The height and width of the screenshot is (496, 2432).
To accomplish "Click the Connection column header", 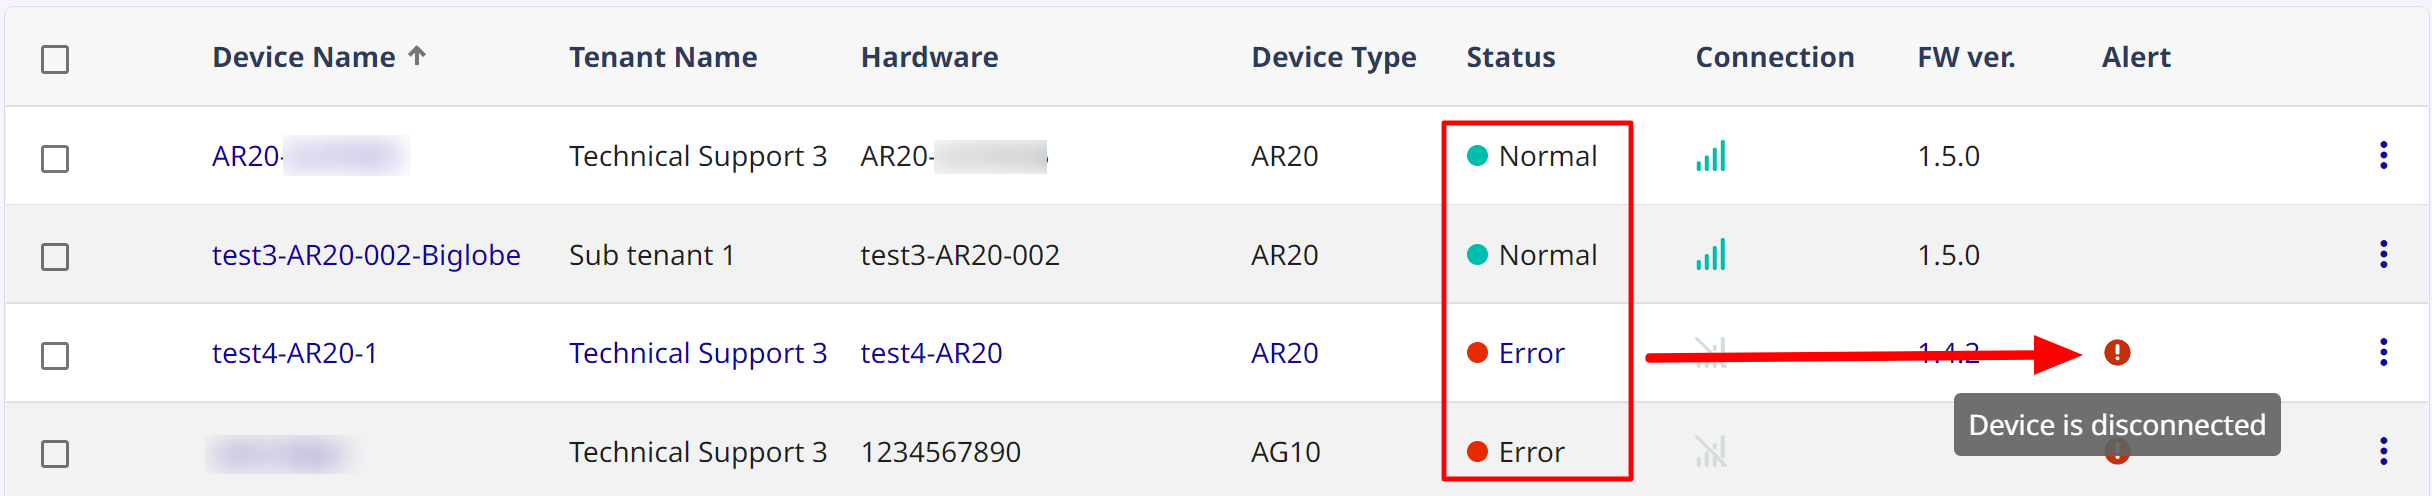I will [x=1774, y=57].
